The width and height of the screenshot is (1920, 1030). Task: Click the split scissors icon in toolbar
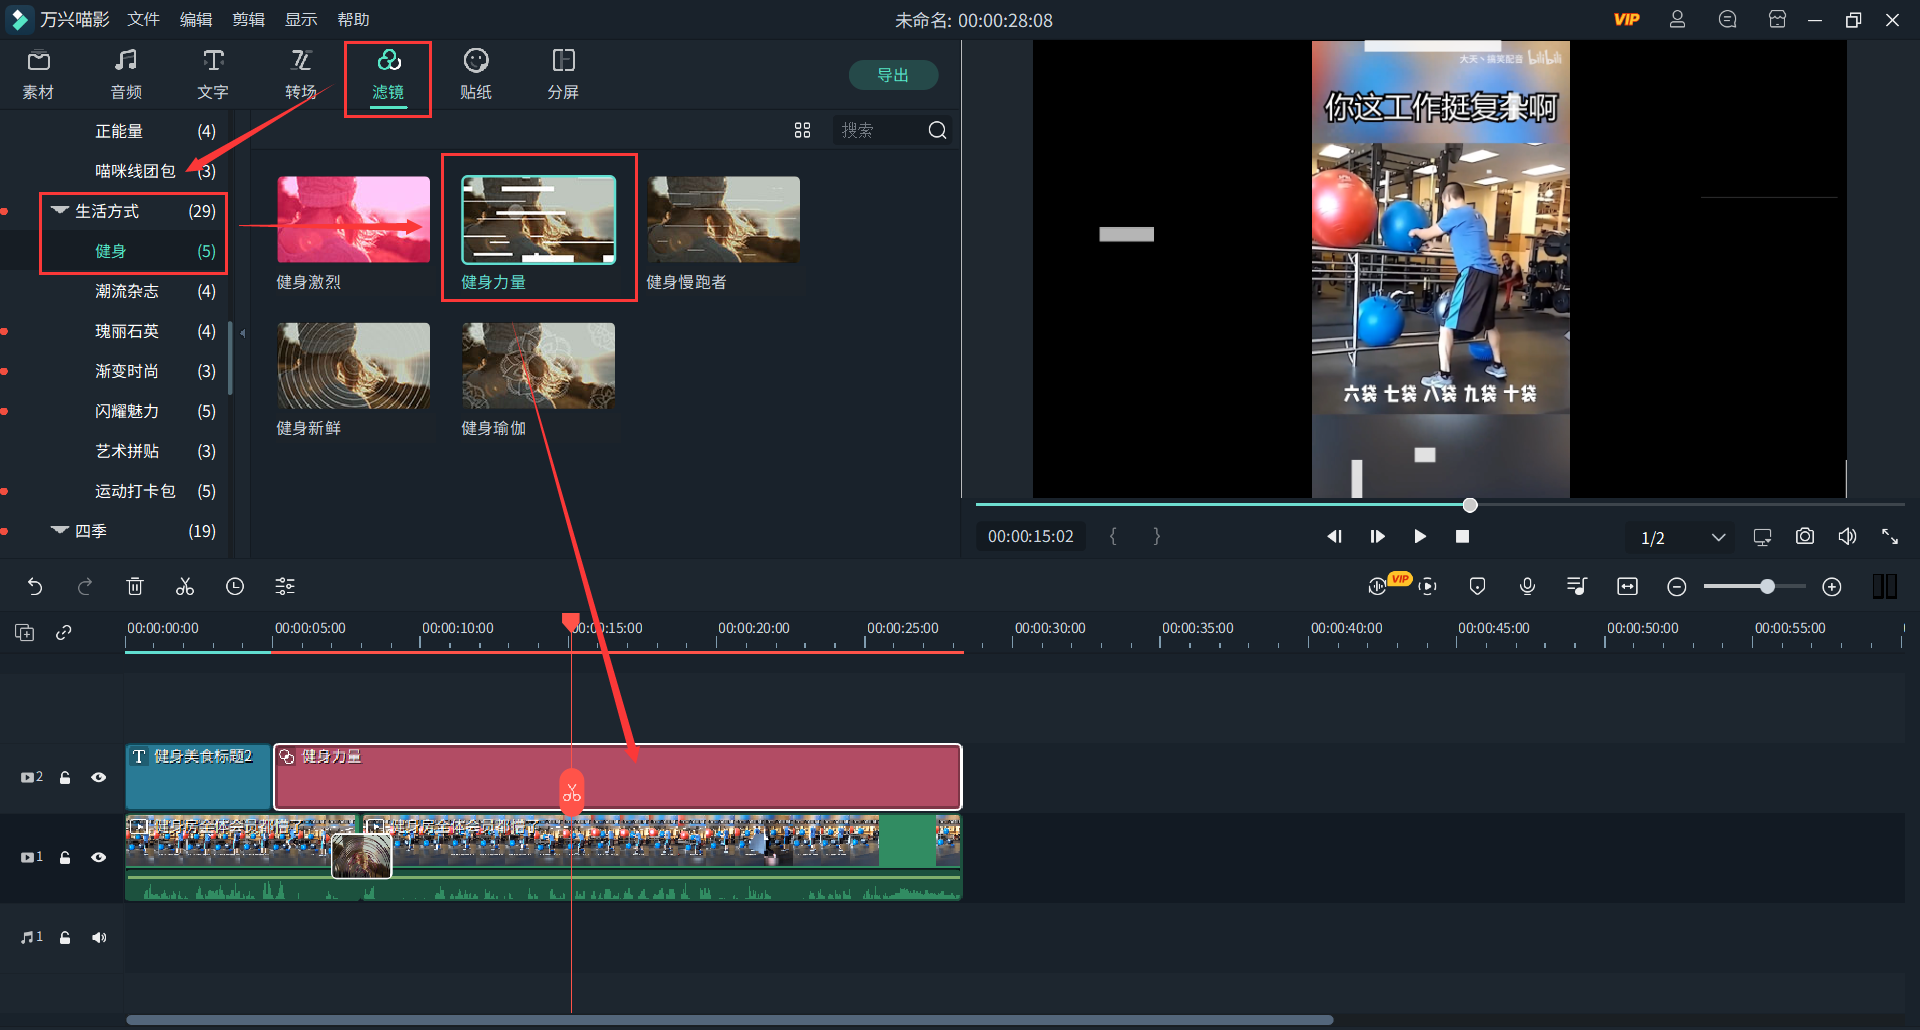(x=185, y=587)
